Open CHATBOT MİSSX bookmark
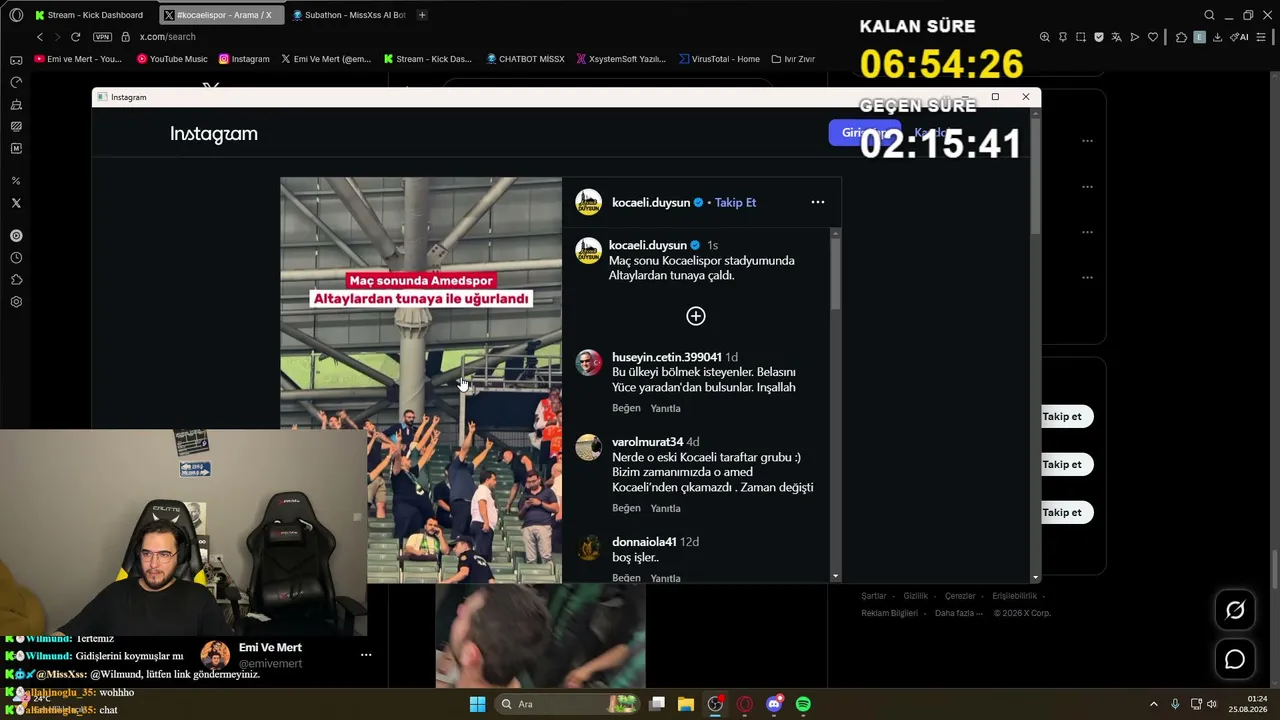The width and height of the screenshot is (1280, 720). click(x=525, y=59)
